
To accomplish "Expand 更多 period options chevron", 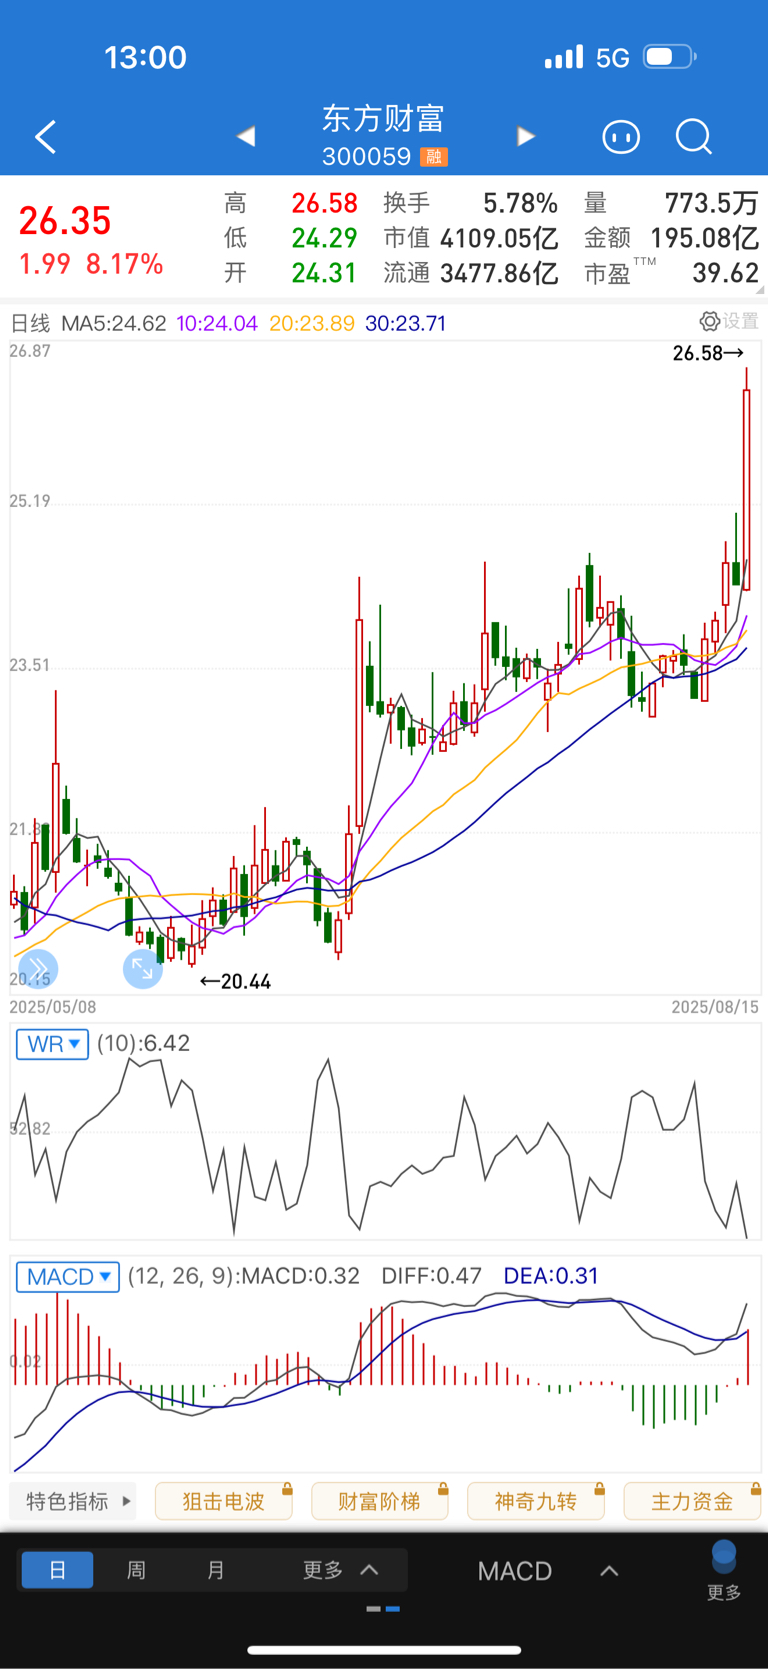I will click(369, 1570).
